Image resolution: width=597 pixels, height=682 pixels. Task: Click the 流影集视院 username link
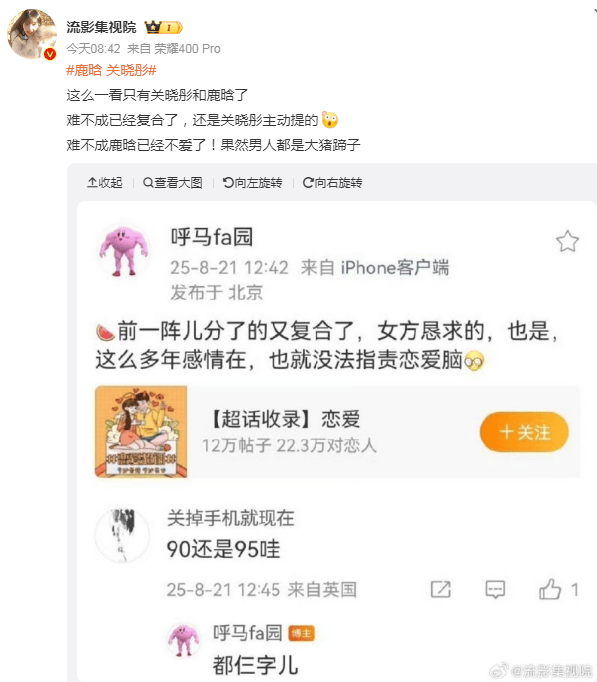[x=101, y=27]
